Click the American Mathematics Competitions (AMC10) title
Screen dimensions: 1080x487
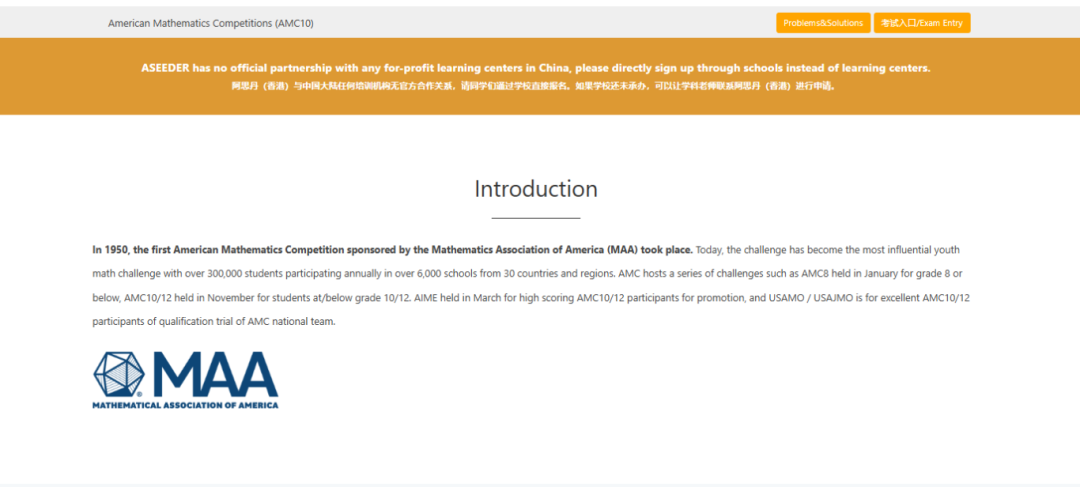pyautogui.click(x=211, y=23)
